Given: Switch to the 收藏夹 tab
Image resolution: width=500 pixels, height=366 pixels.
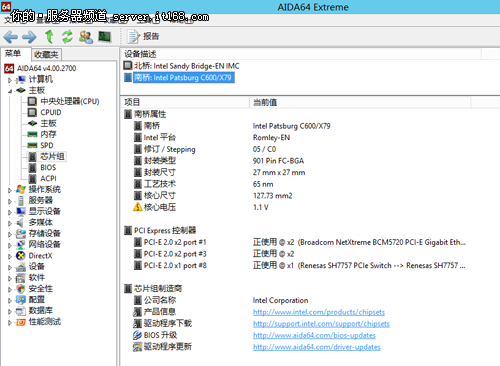Looking at the screenshot, I should (x=46, y=54).
